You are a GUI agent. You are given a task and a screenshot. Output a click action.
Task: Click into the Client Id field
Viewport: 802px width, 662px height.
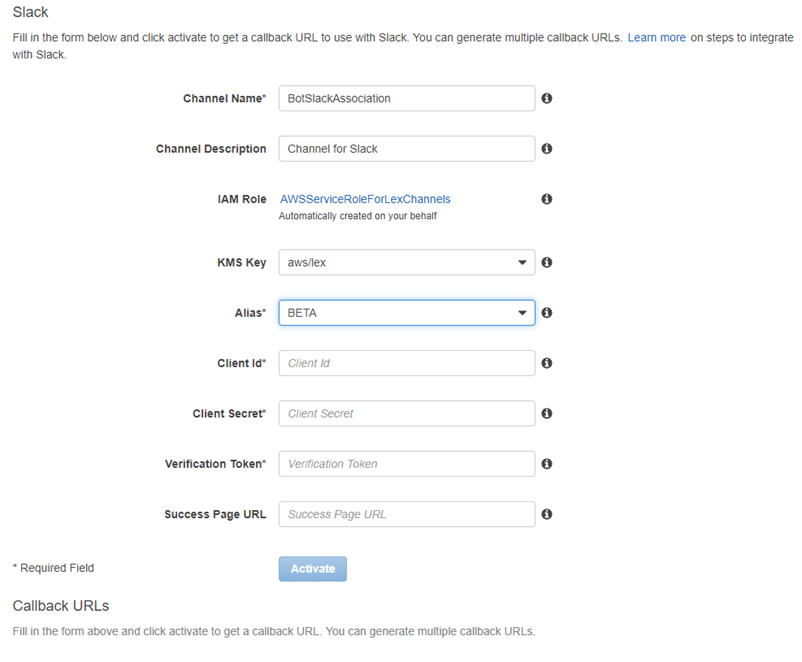tap(406, 363)
